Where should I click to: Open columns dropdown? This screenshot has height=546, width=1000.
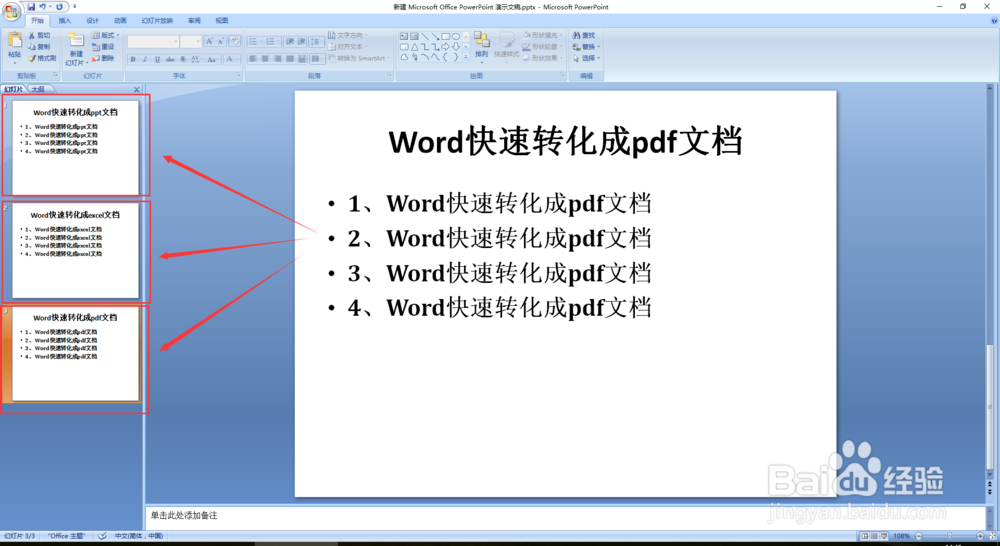pos(318,59)
